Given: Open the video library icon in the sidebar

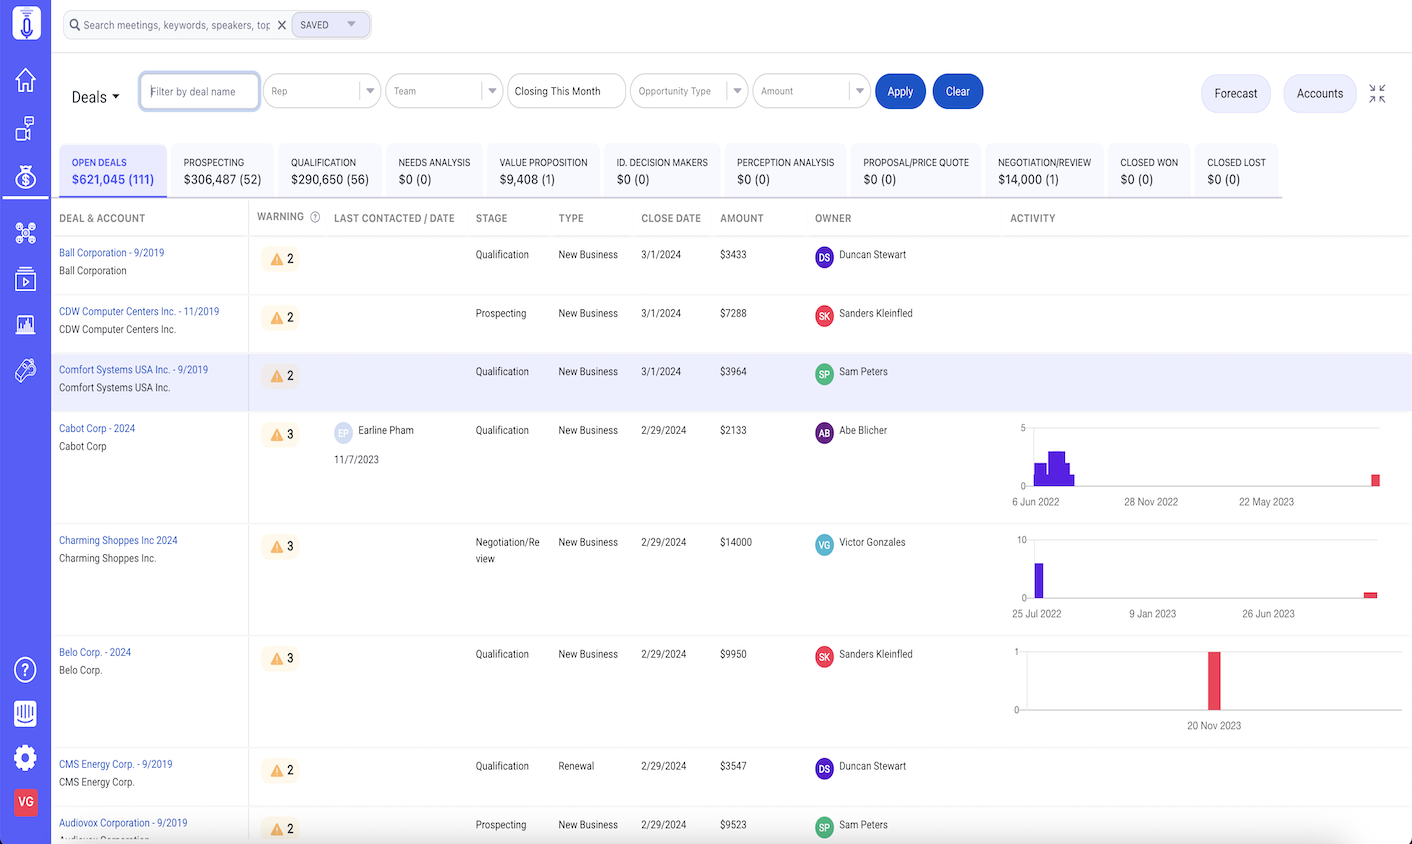Looking at the screenshot, I should tap(25, 278).
